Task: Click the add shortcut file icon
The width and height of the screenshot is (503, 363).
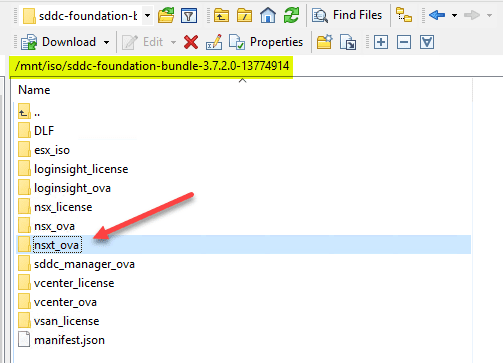Action: pos(348,42)
